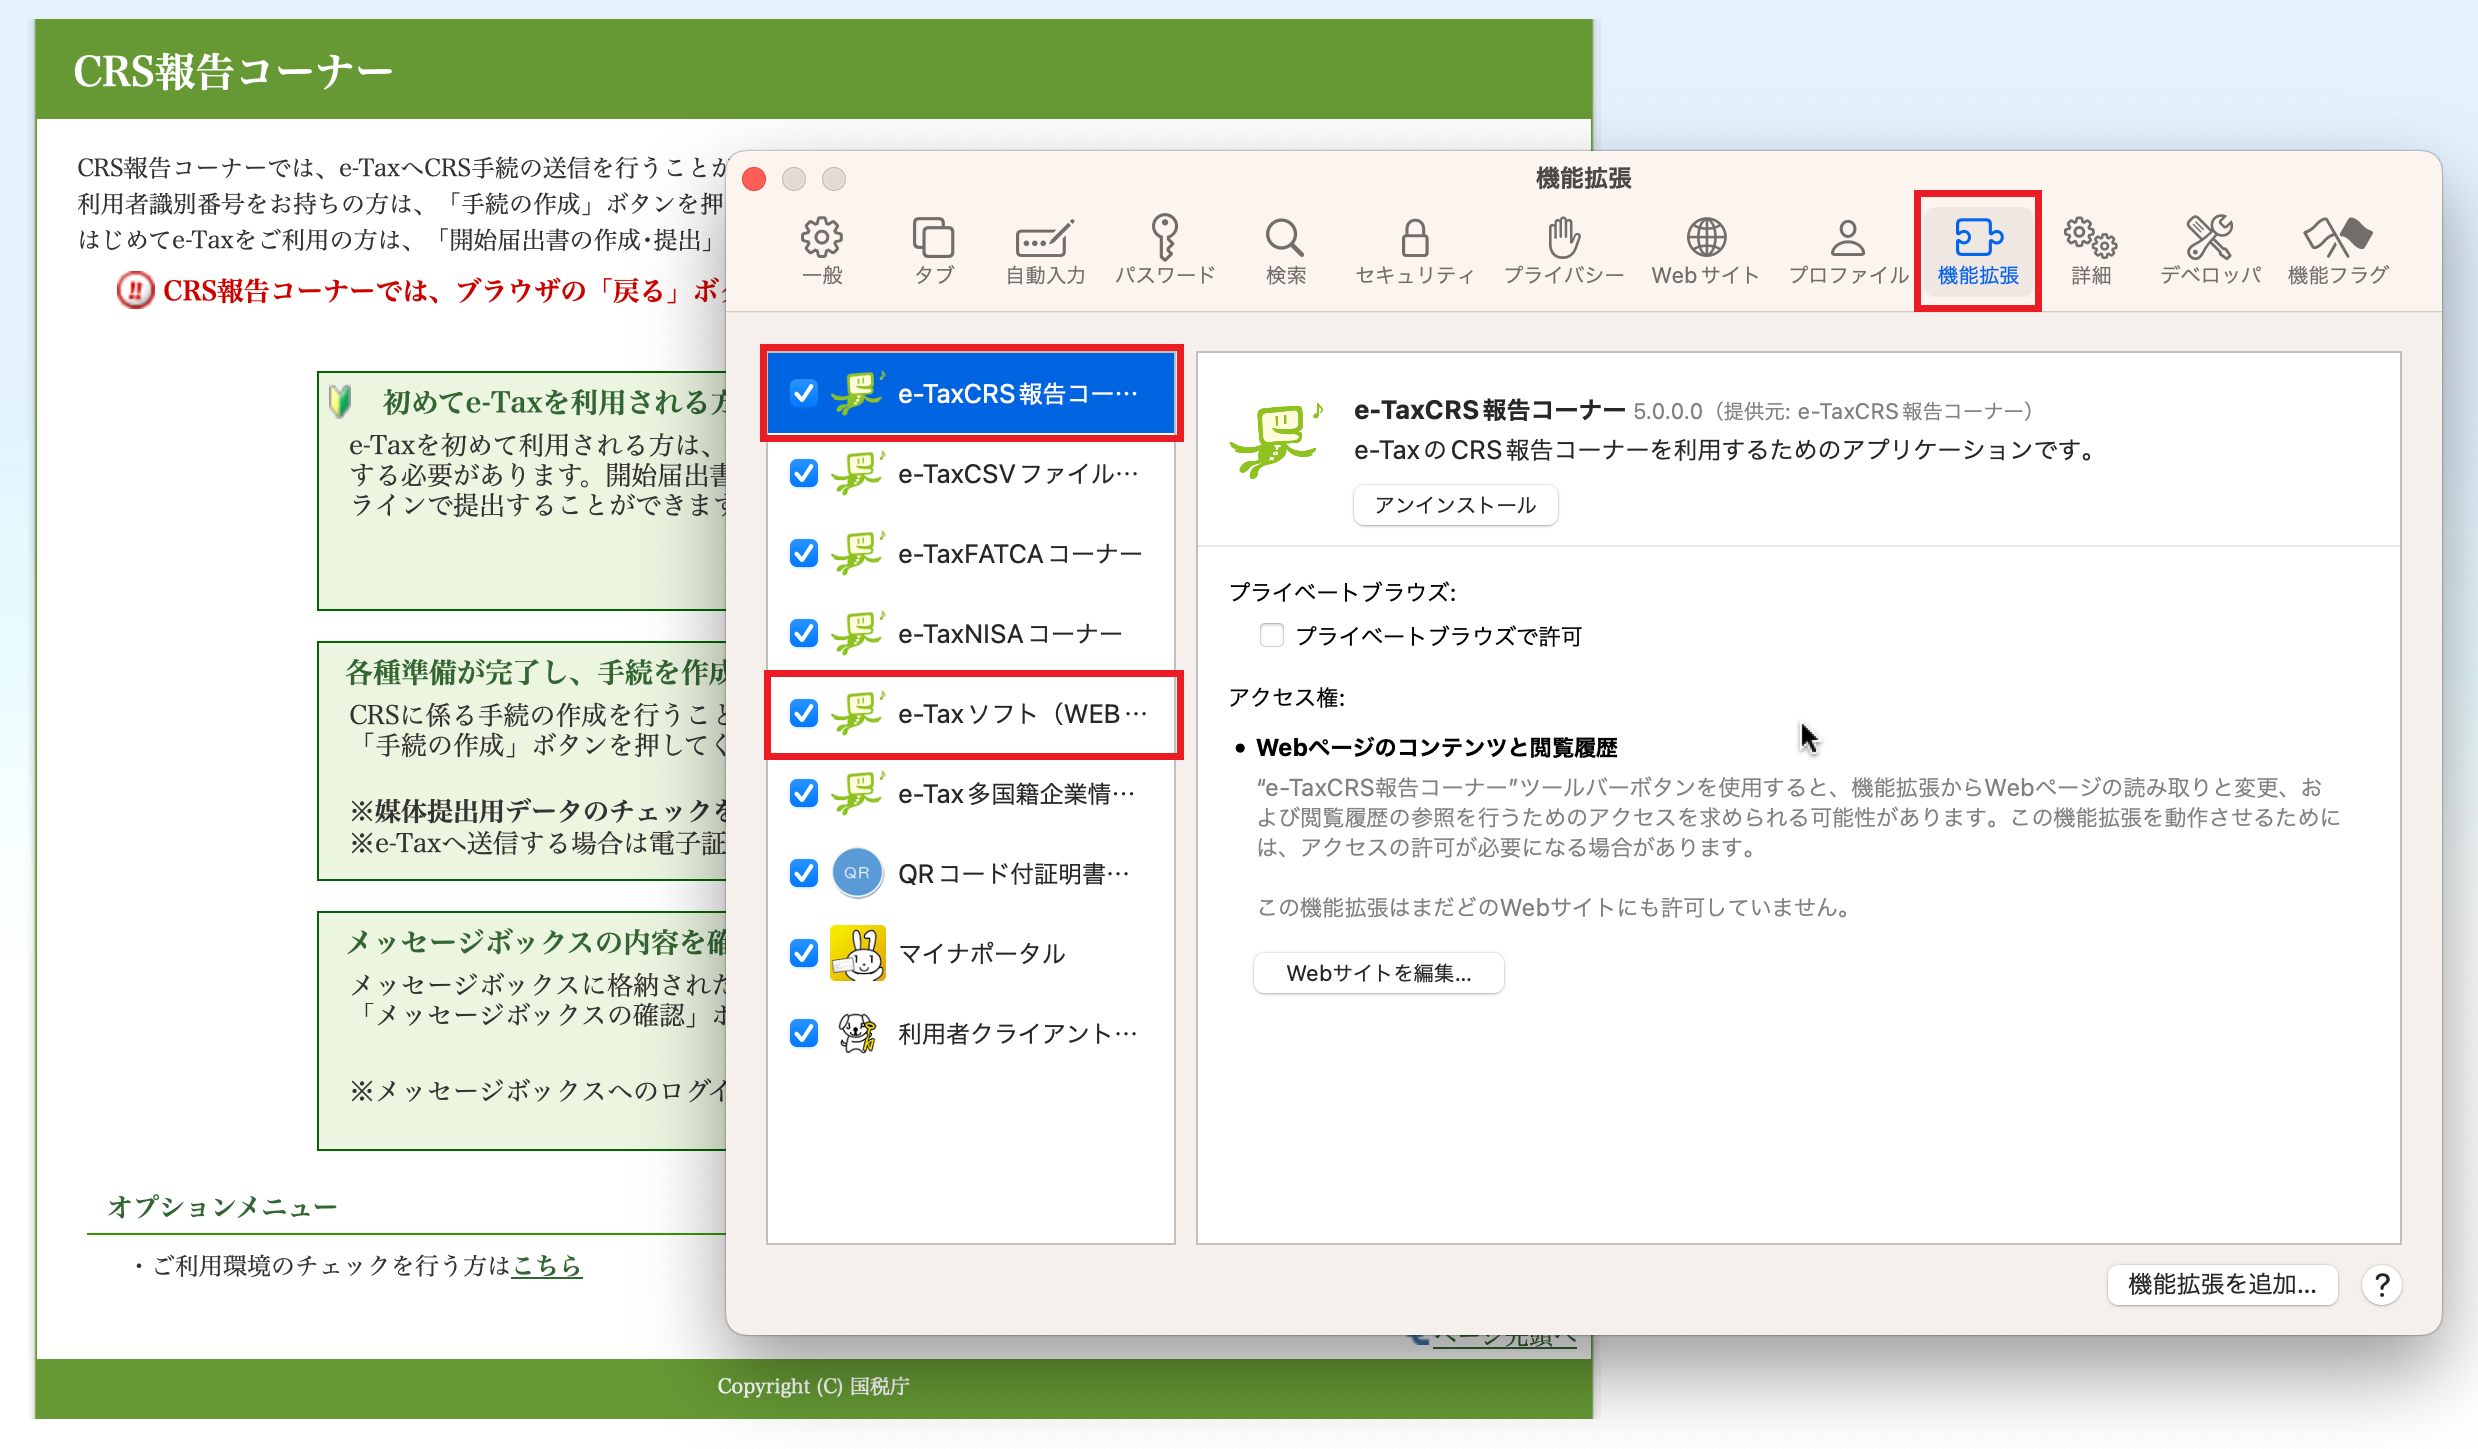
Task: Click the red warning icon on CRS page
Action: (x=135, y=291)
